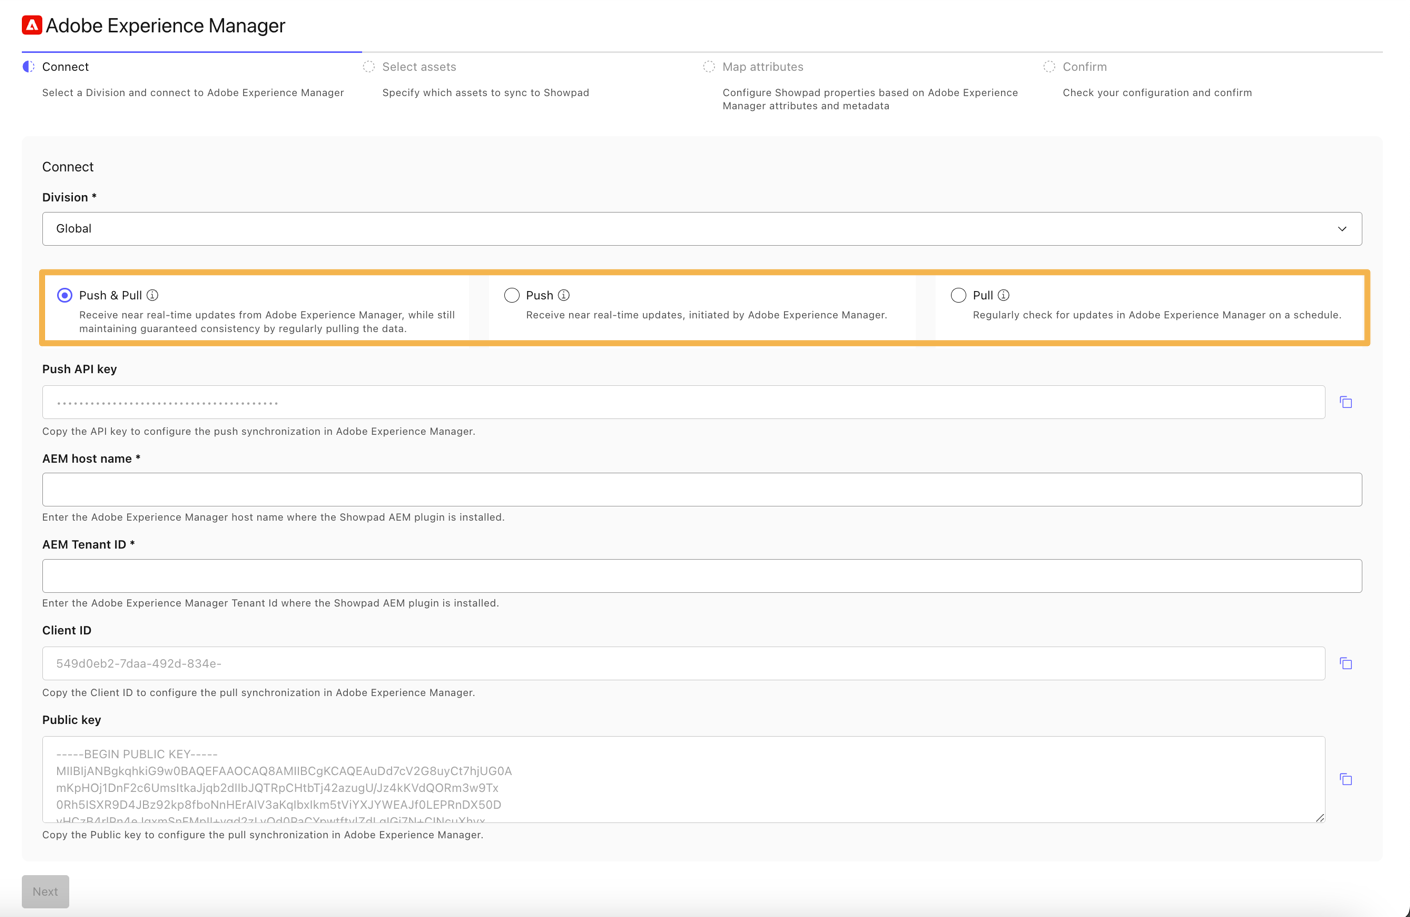Click the Adobe logo icon
Image resolution: width=1410 pixels, height=917 pixels.
pyautogui.click(x=32, y=25)
